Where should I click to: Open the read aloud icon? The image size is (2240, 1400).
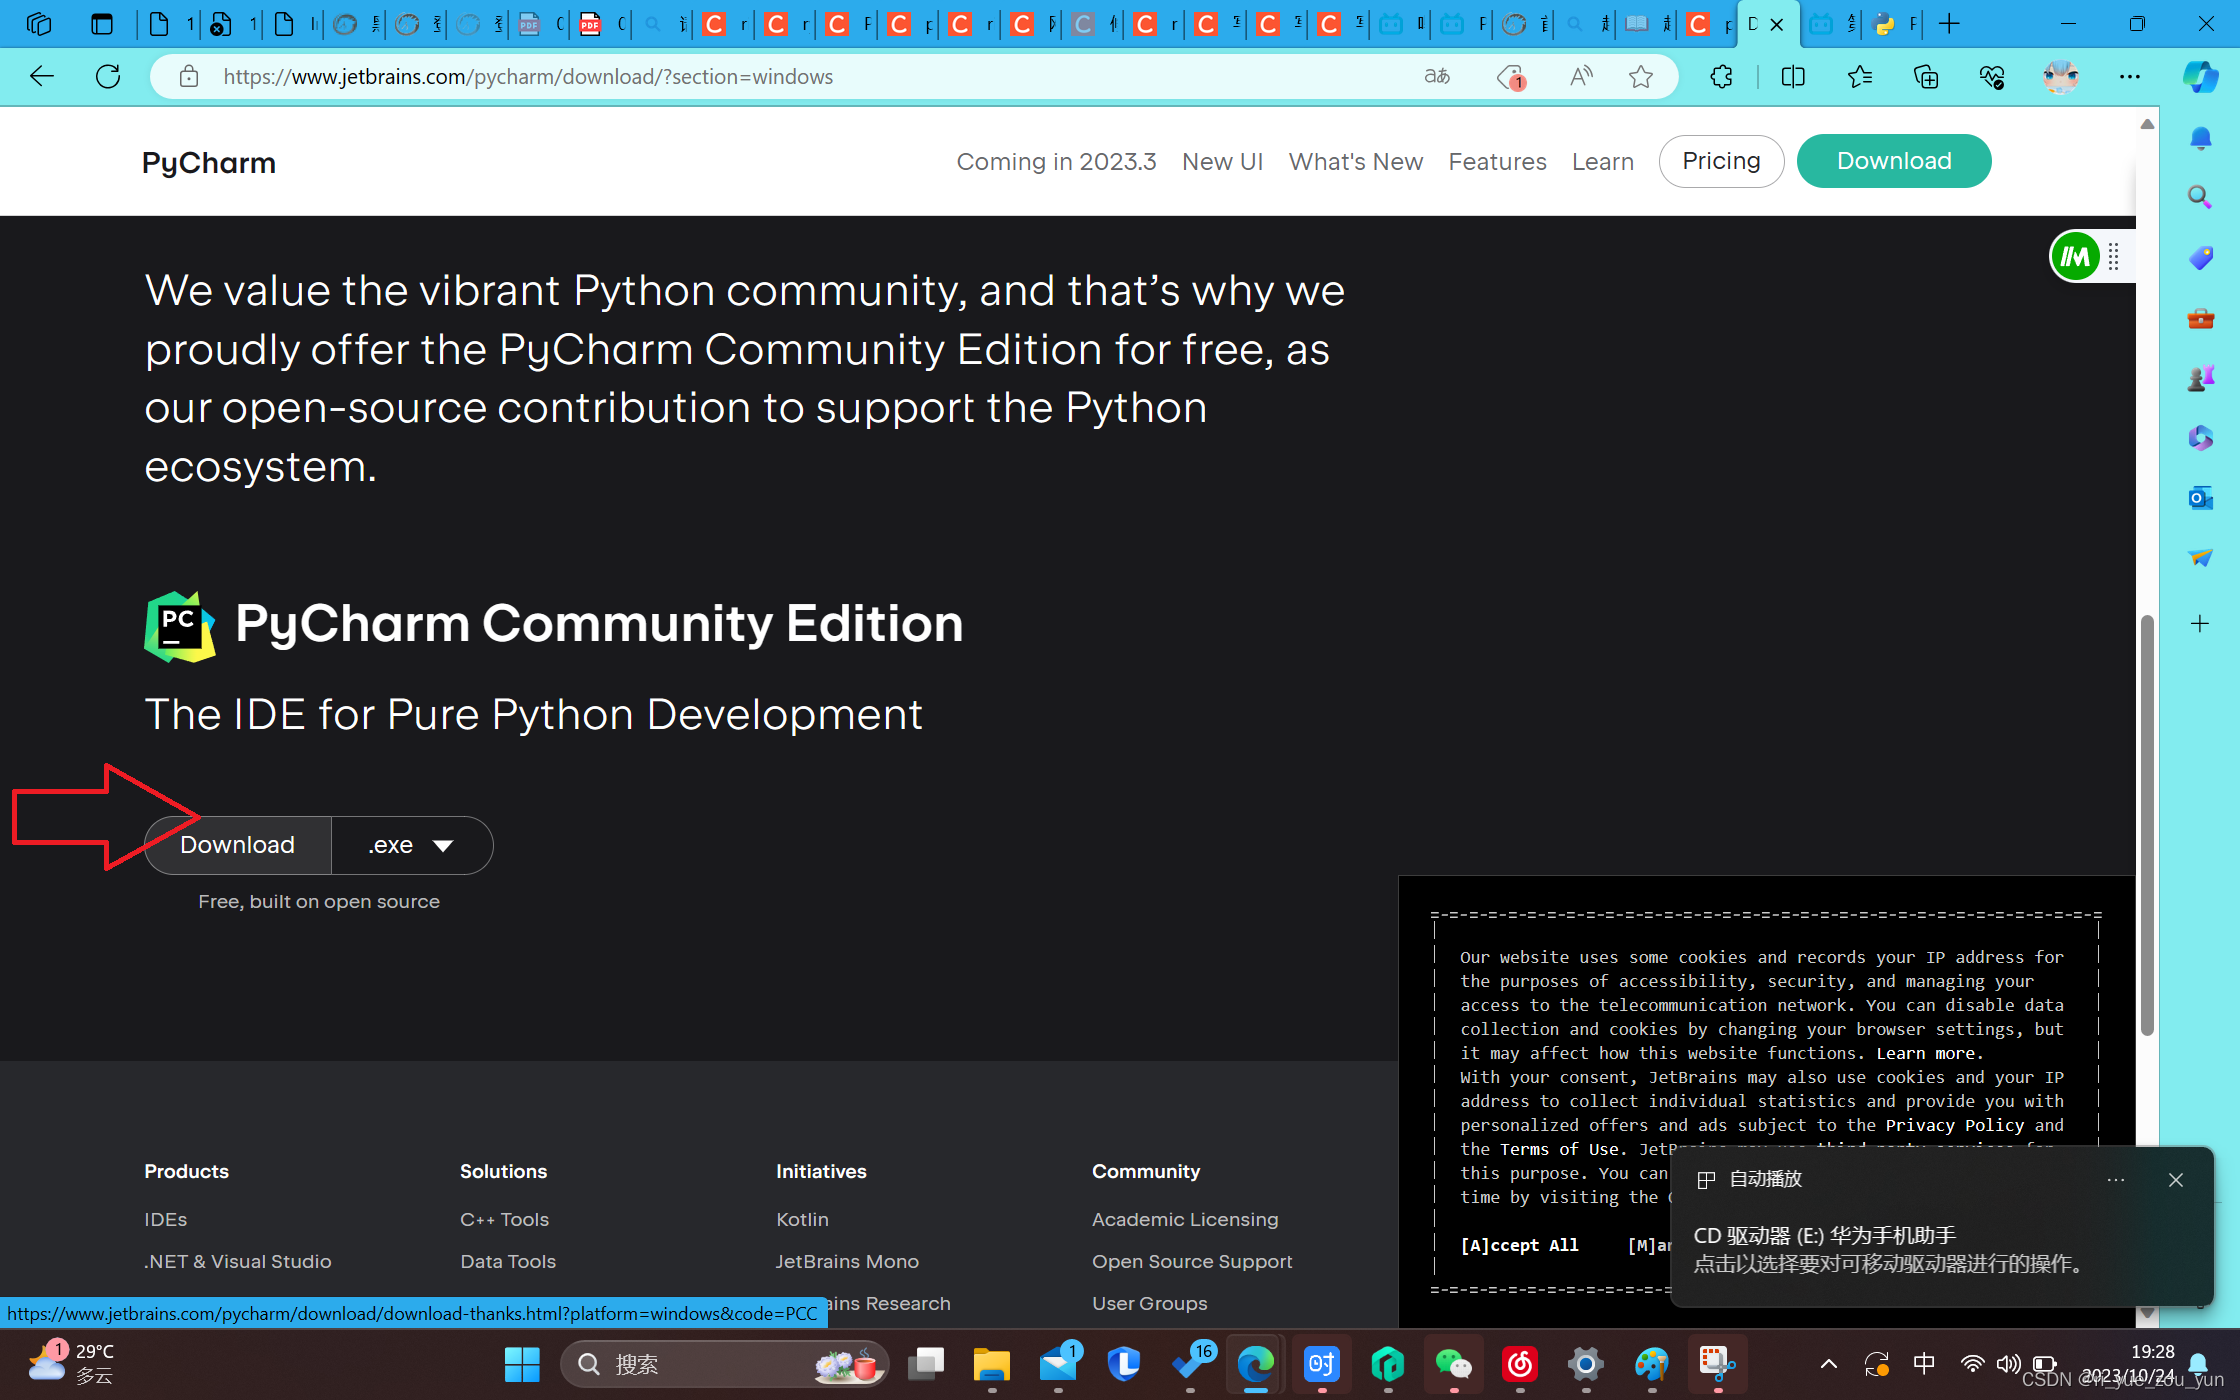pos(1581,76)
